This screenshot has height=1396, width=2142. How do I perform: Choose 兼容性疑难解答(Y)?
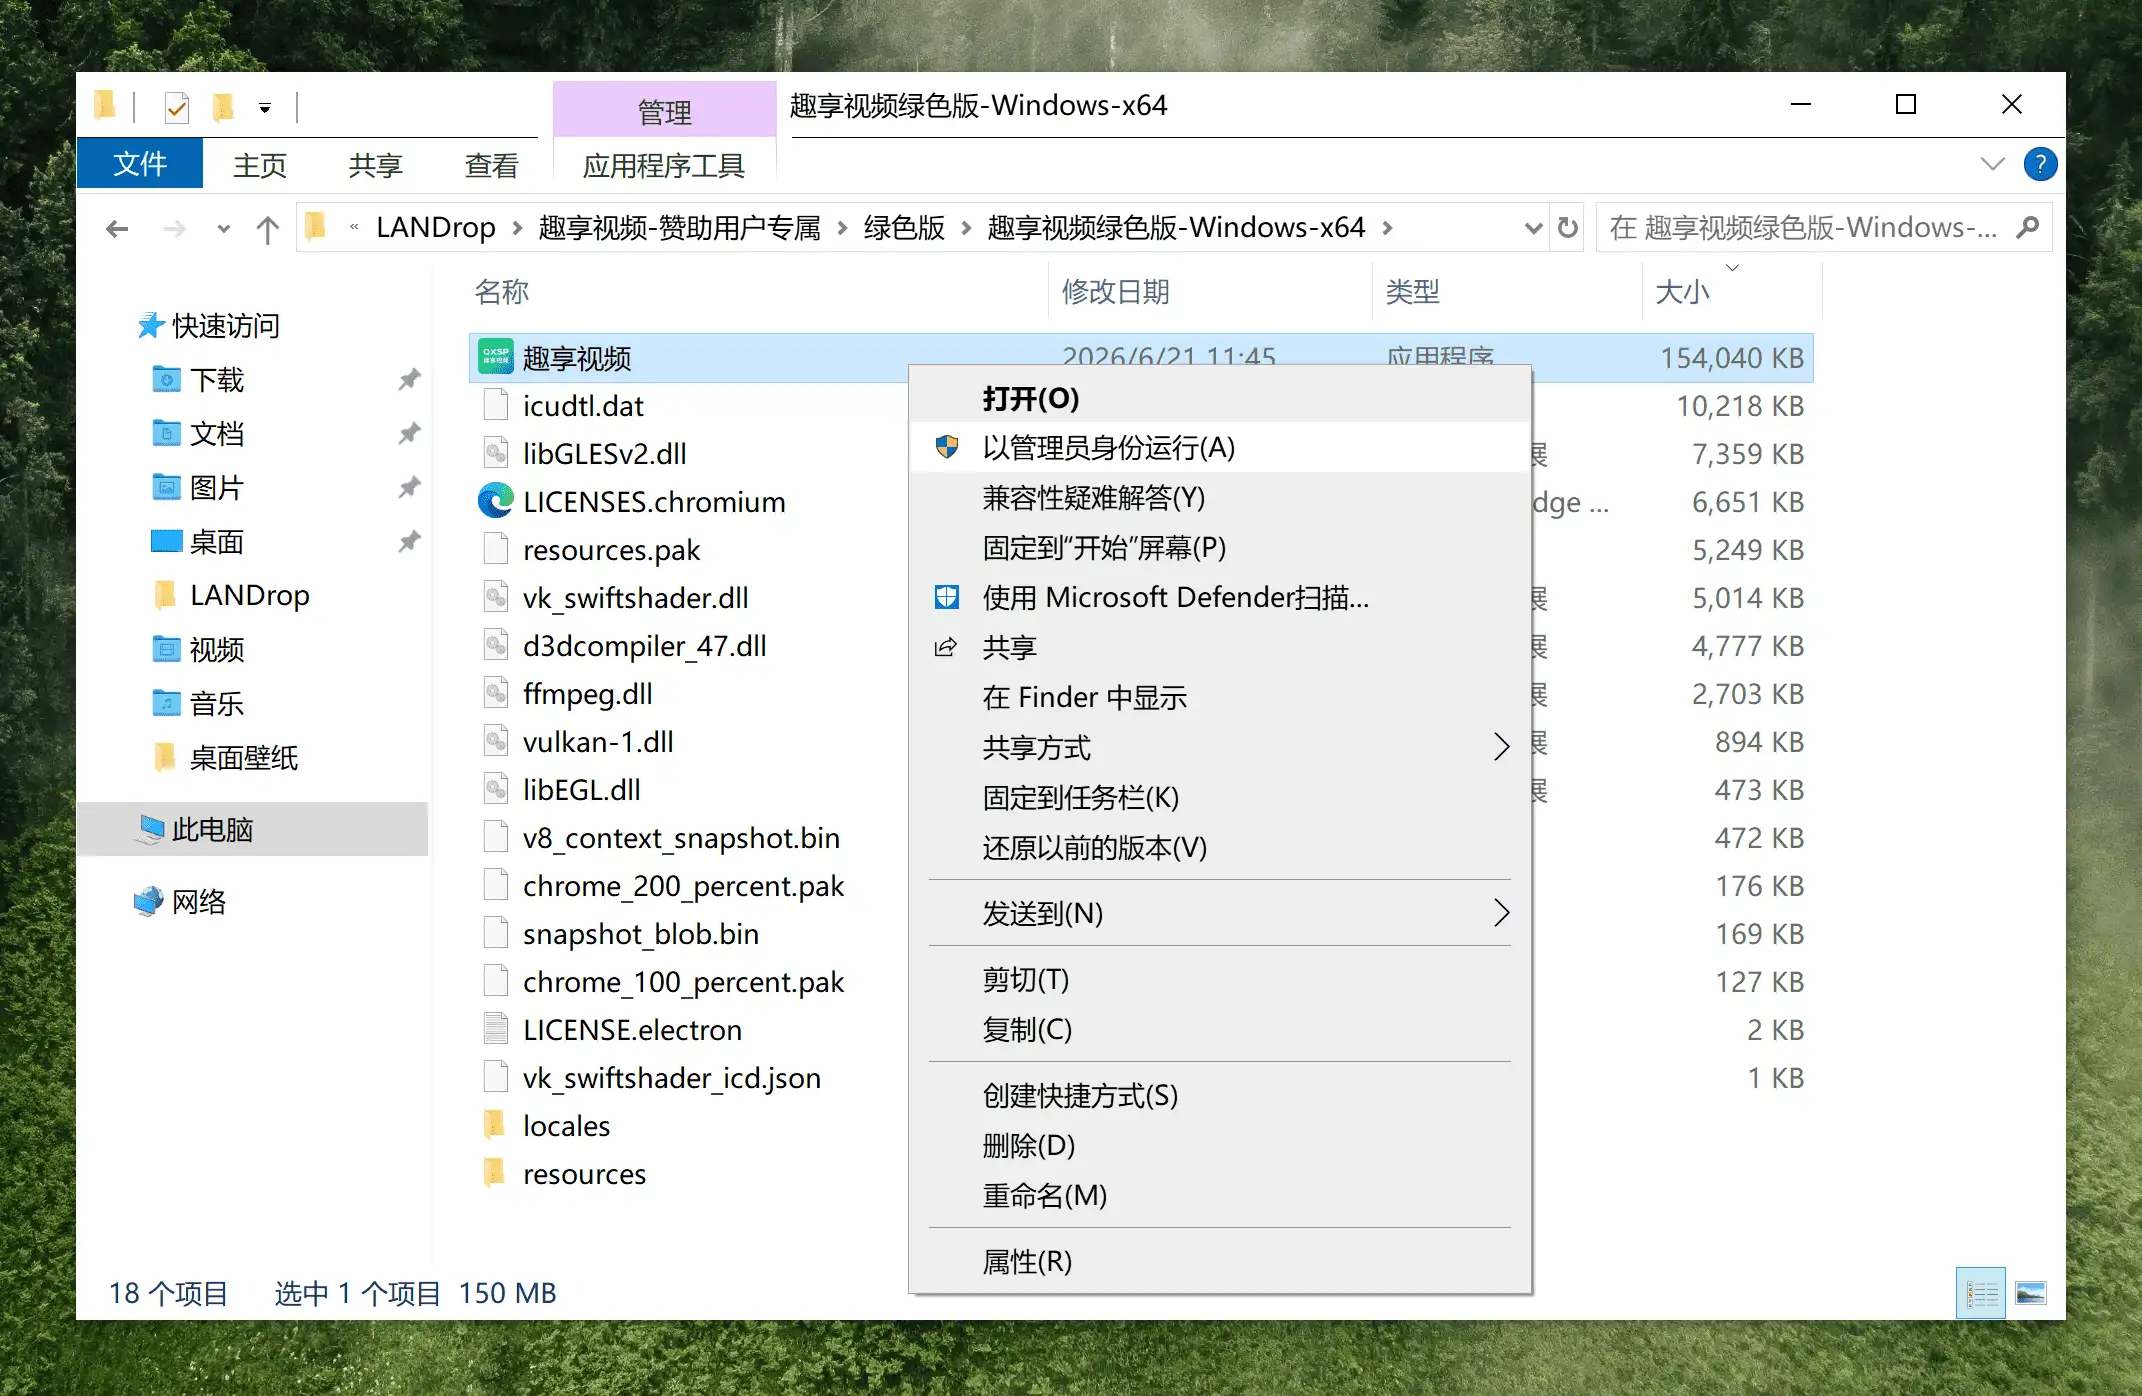(1220, 497)
